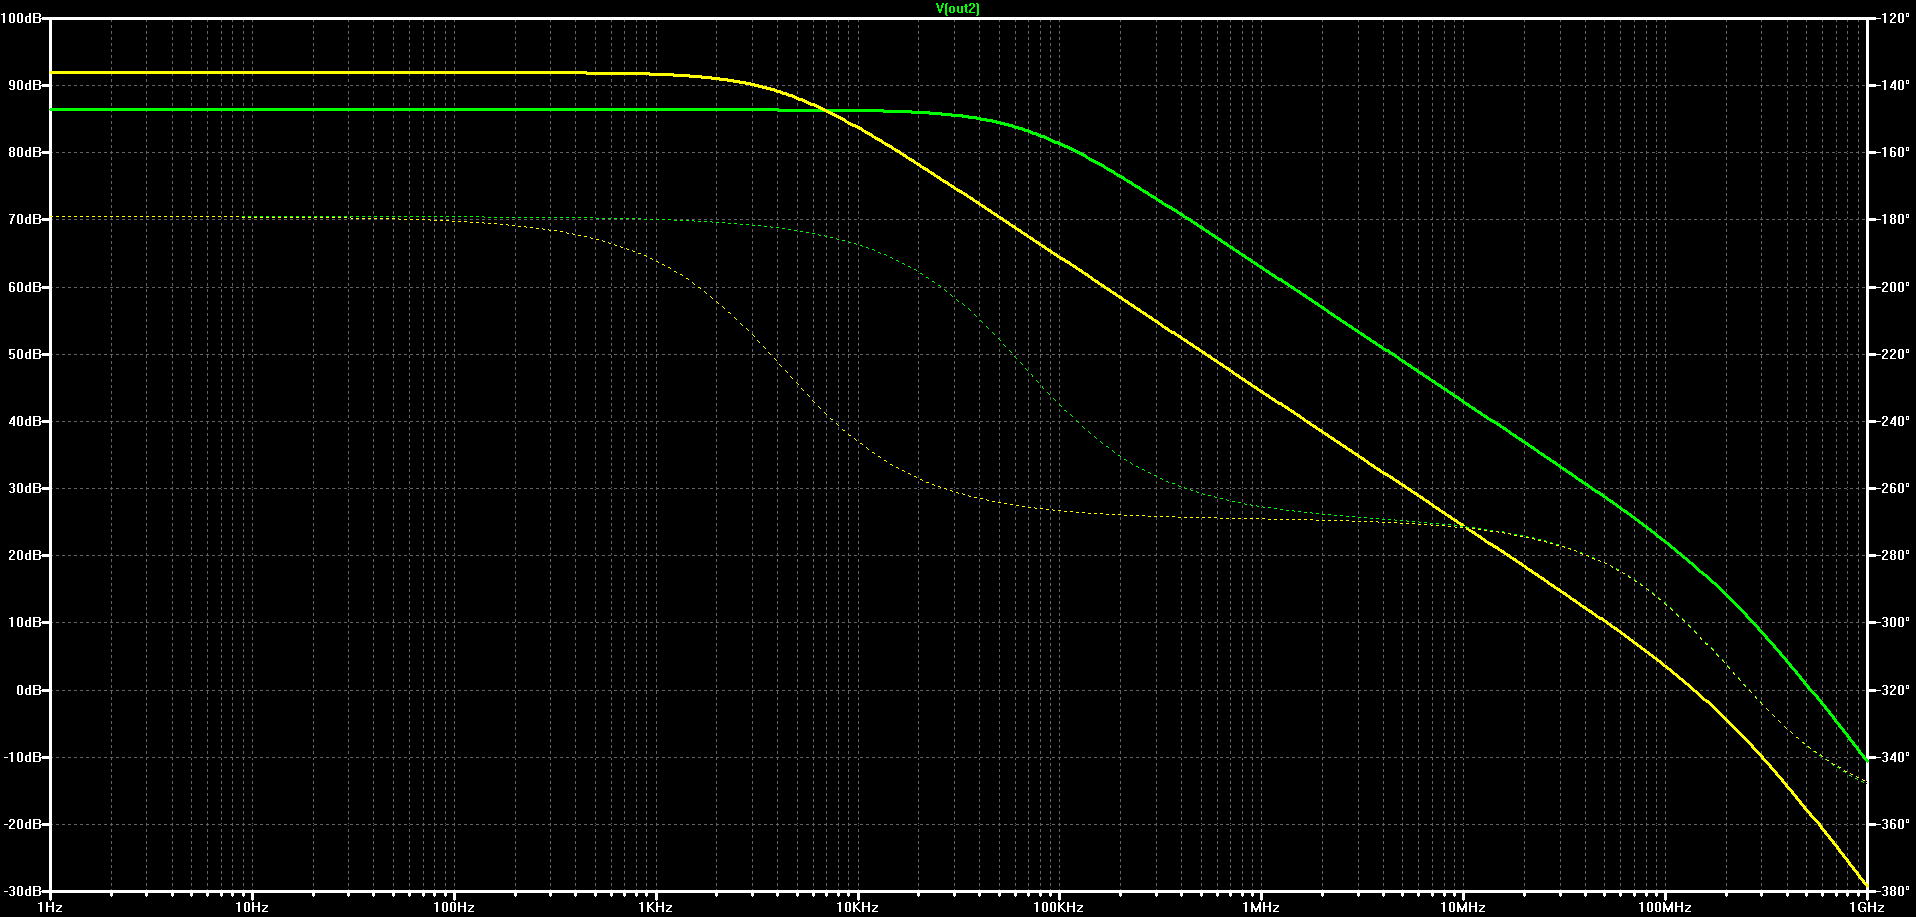Click the "-300°" phase axis label

click(x=1893, y=622)
